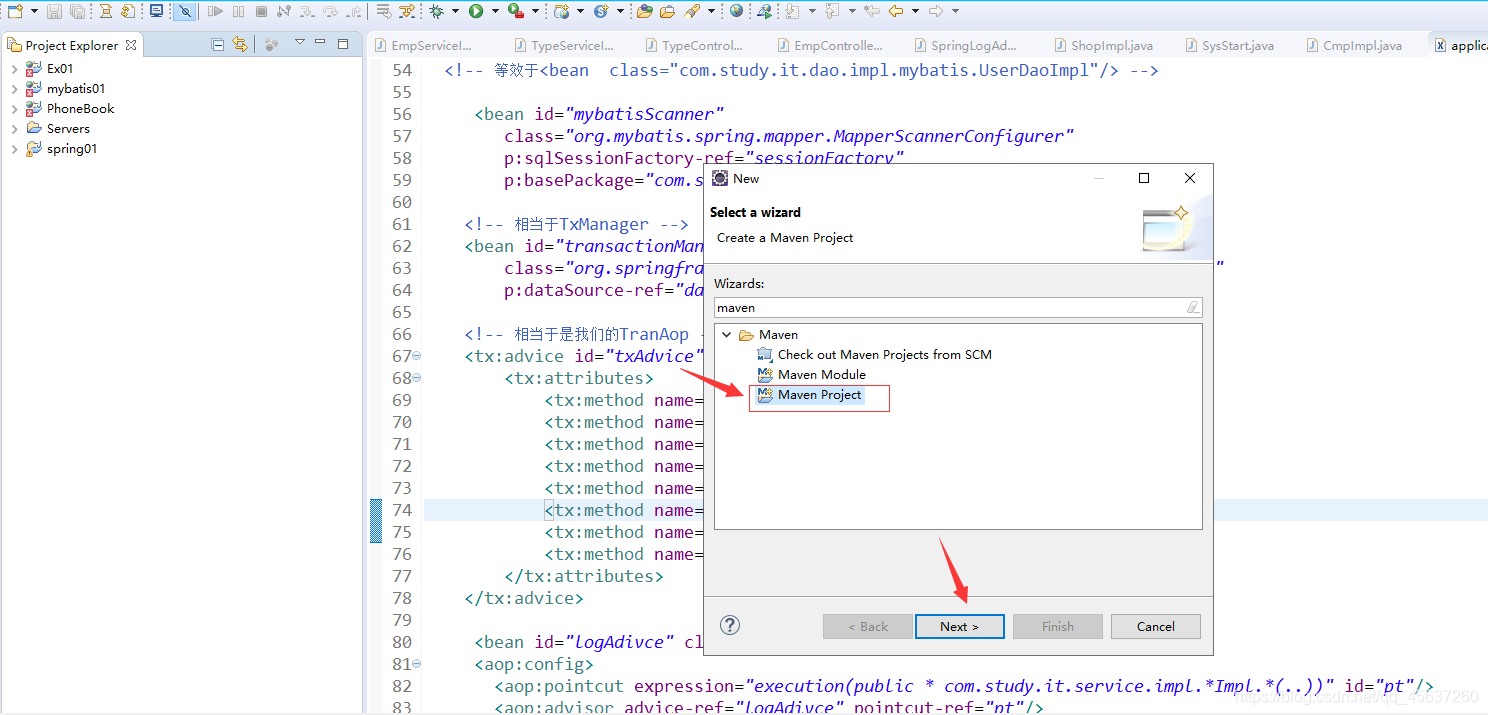Click the globe Web Browser icon
Screen dimensions: 1488x715
coord(736,11)
